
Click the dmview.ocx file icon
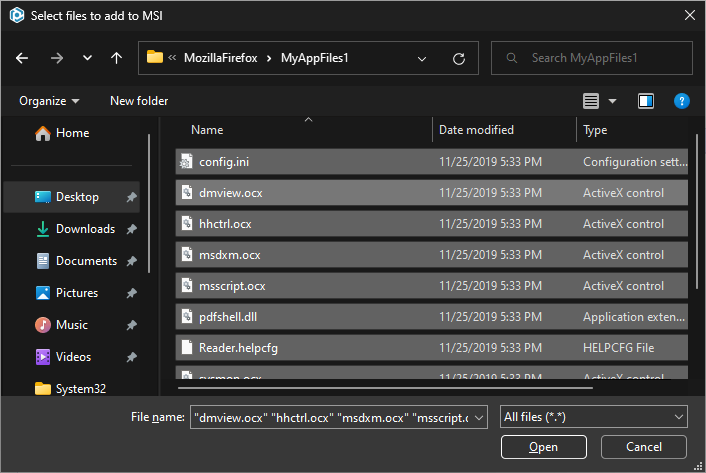(x=186, y=193)
